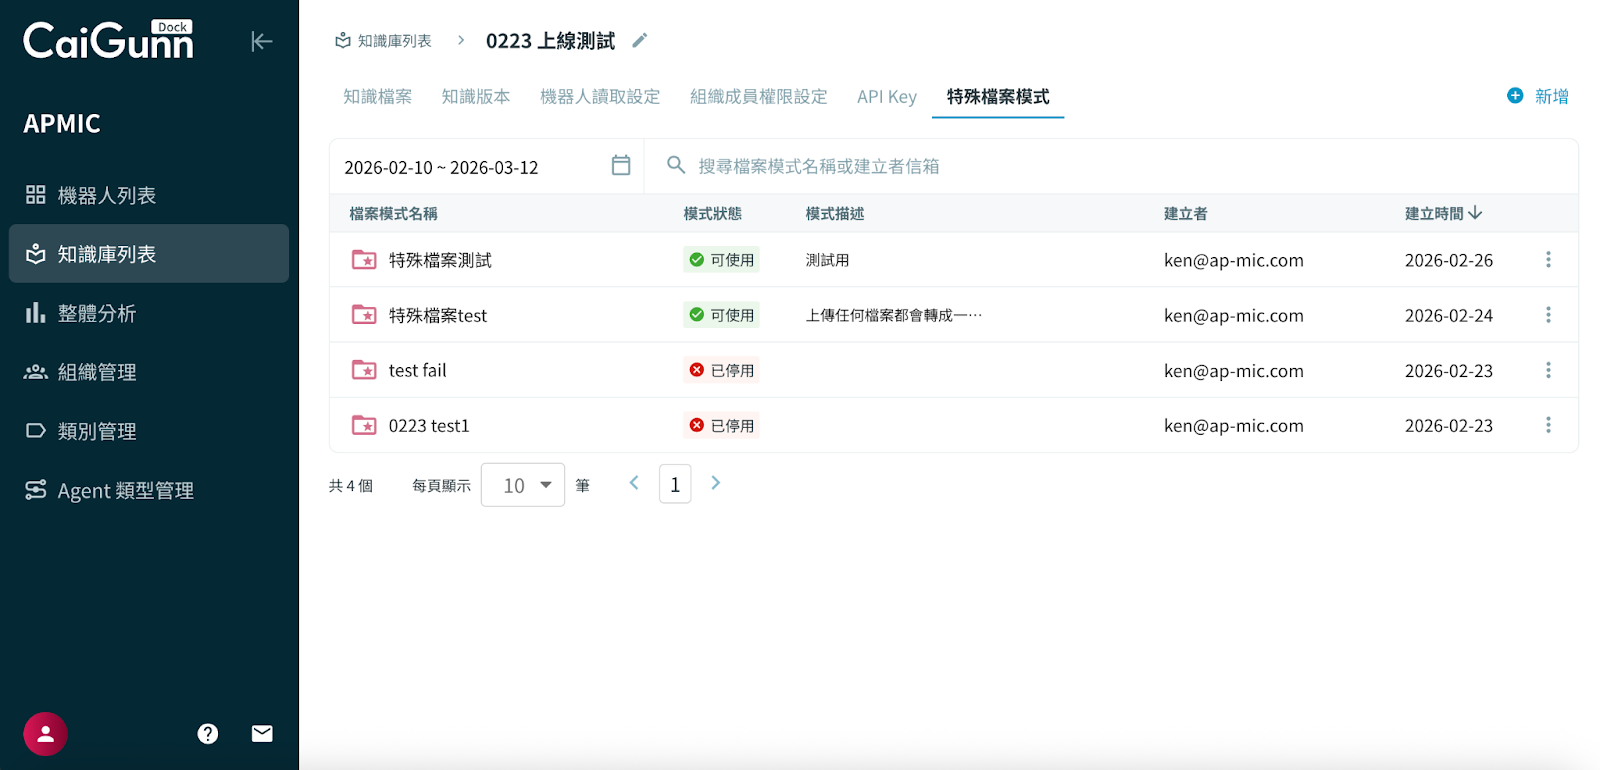Go back to 知識庫列表 breadcrumb link
This screenshot has width=1600, height=770.
384,41
